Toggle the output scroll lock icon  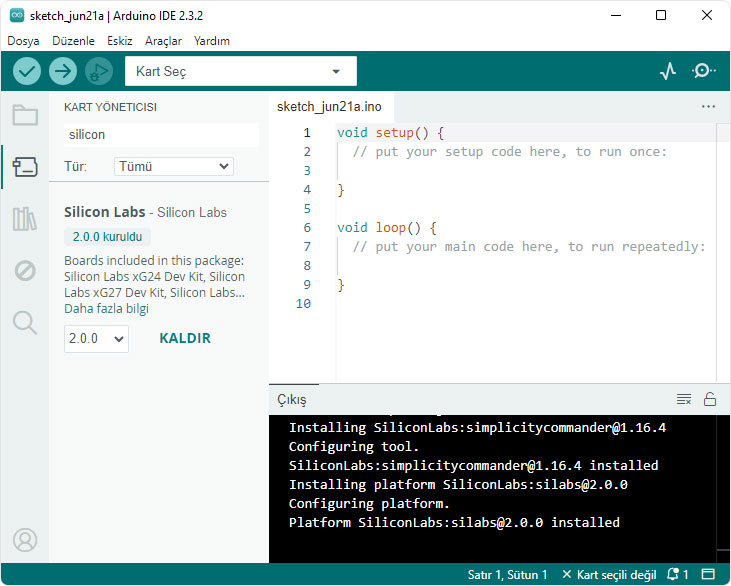coord(710,399)
